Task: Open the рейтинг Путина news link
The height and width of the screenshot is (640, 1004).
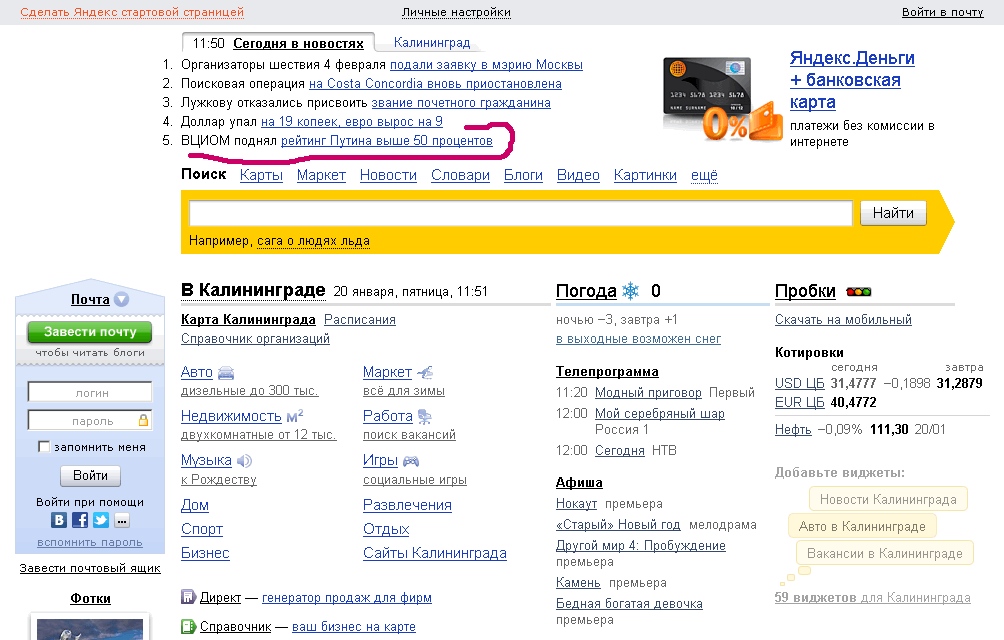Action: tap(387, 141)
